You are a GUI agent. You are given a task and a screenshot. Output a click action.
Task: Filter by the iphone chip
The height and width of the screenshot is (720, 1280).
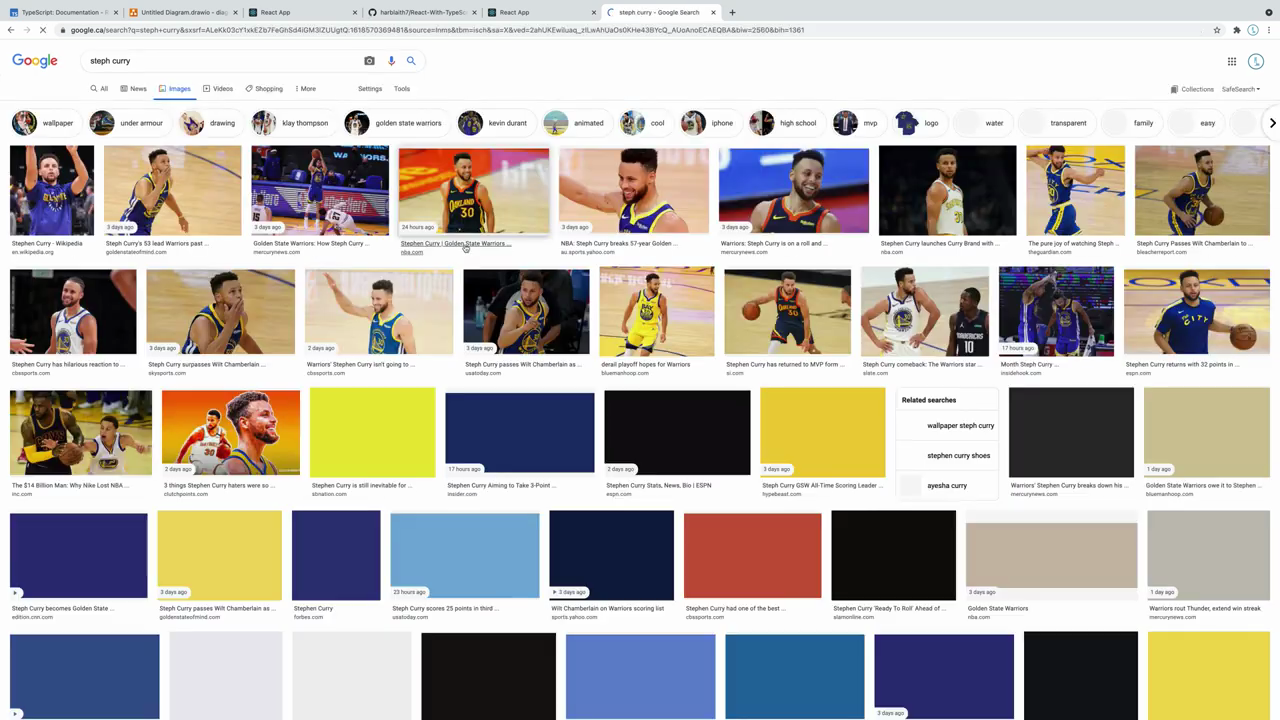[x=708, y=123]
